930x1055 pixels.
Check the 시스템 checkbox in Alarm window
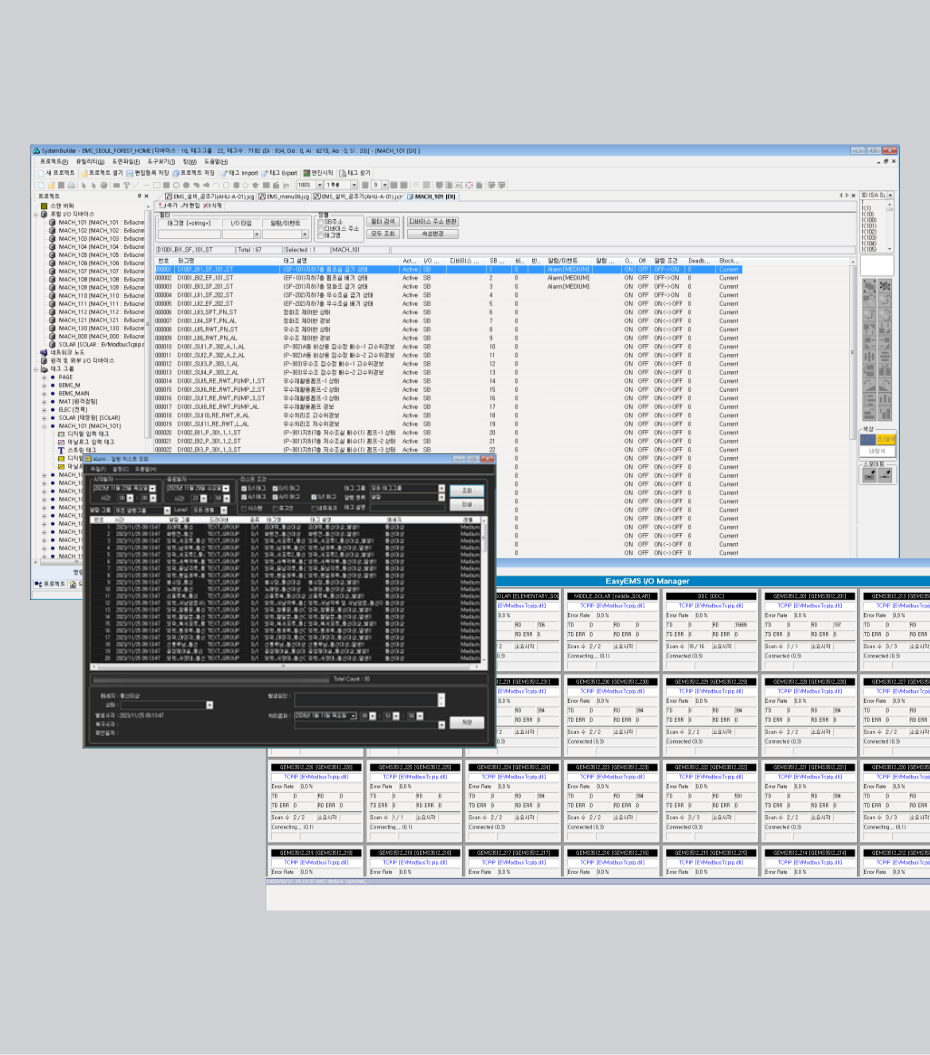pos(244,509)
